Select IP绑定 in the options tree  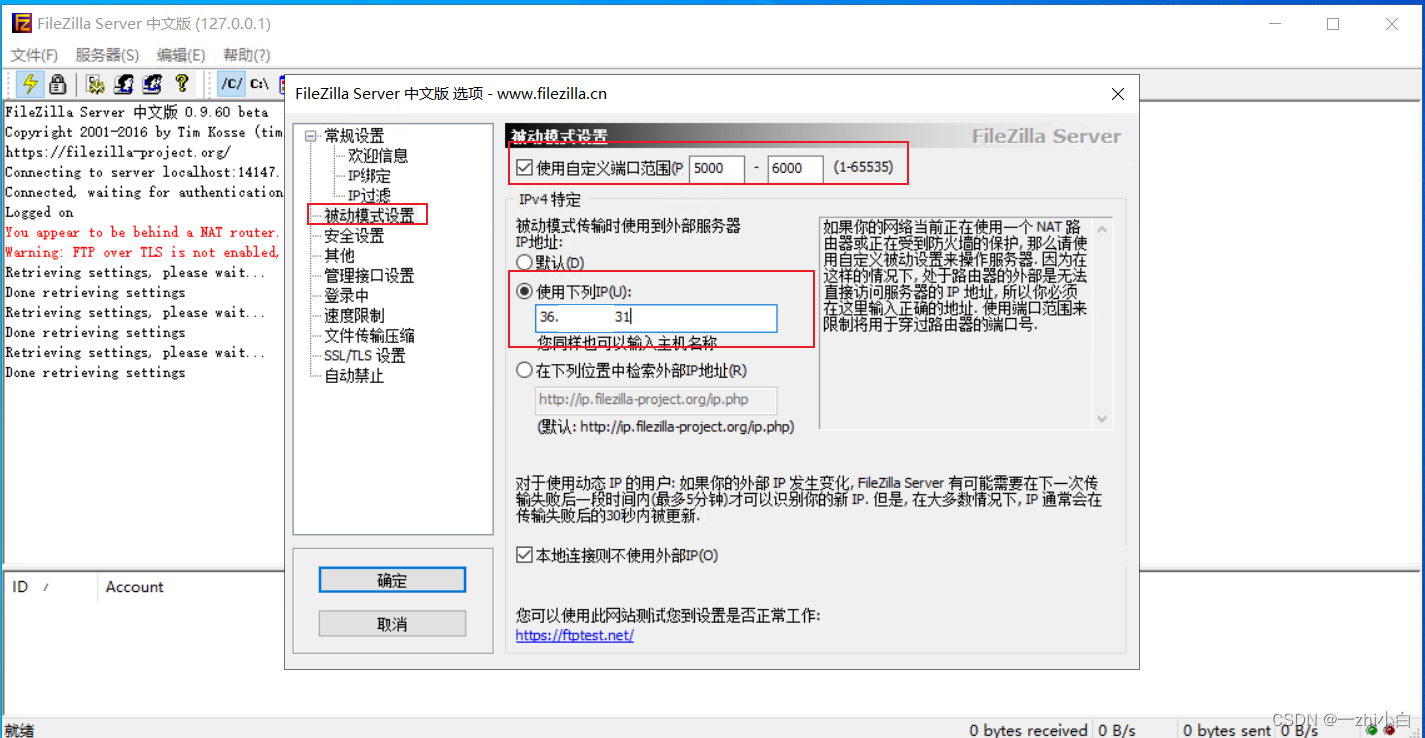click(369, 176)
